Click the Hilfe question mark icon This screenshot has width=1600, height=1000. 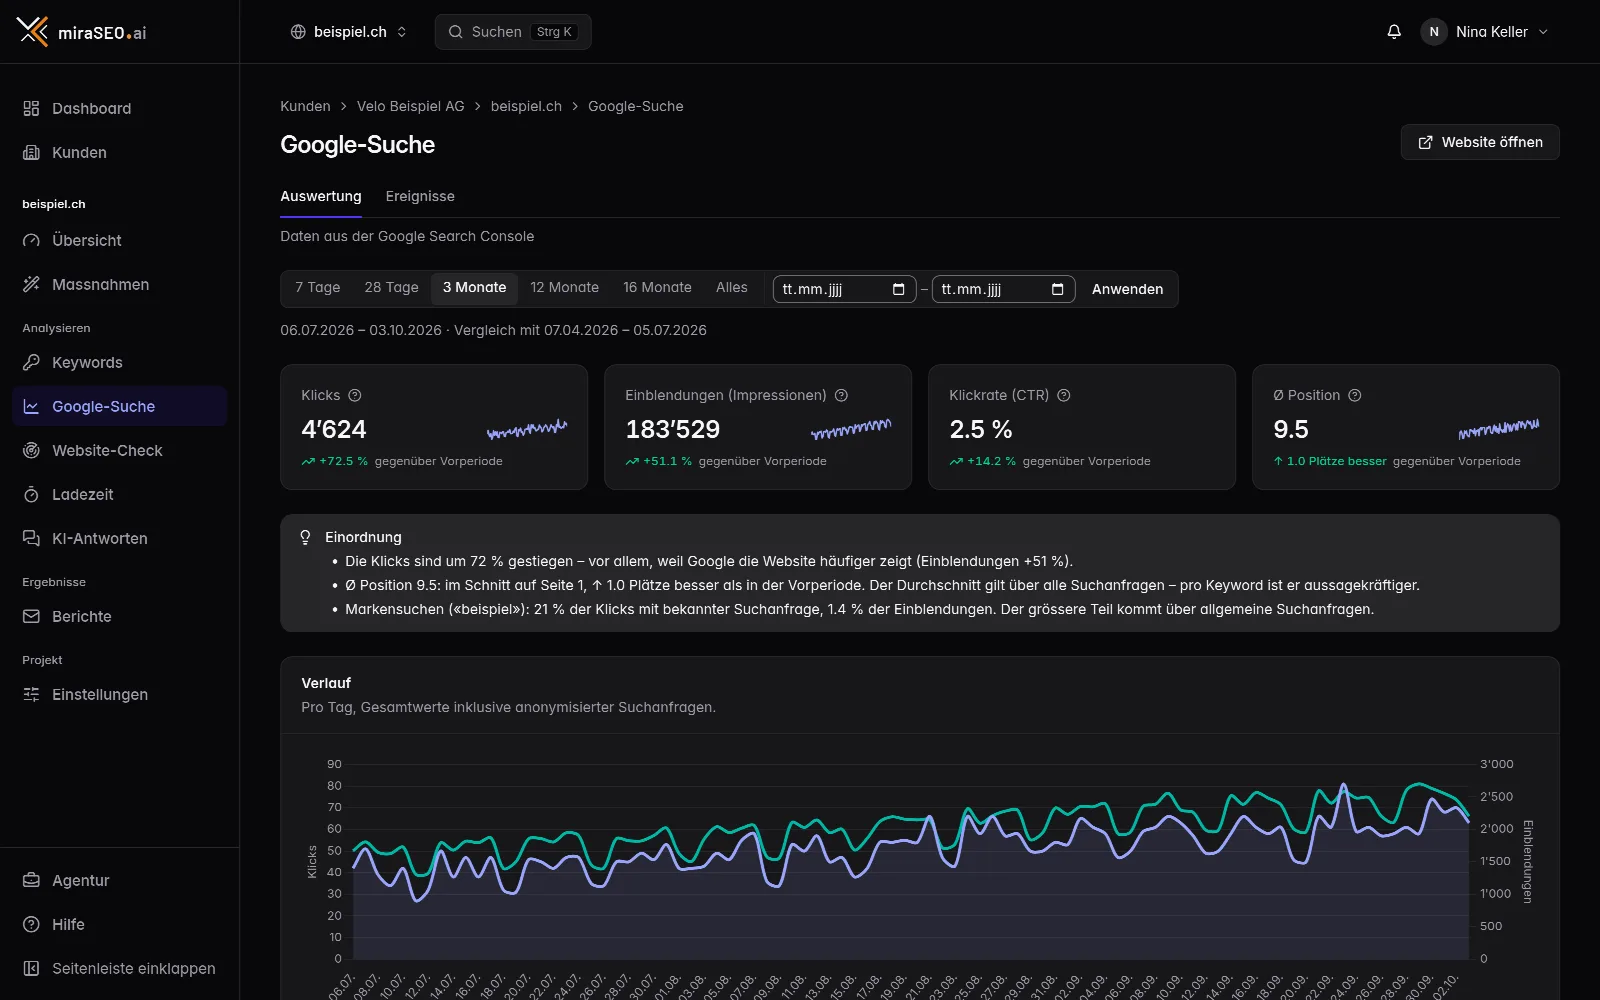[x=31, y=924]
